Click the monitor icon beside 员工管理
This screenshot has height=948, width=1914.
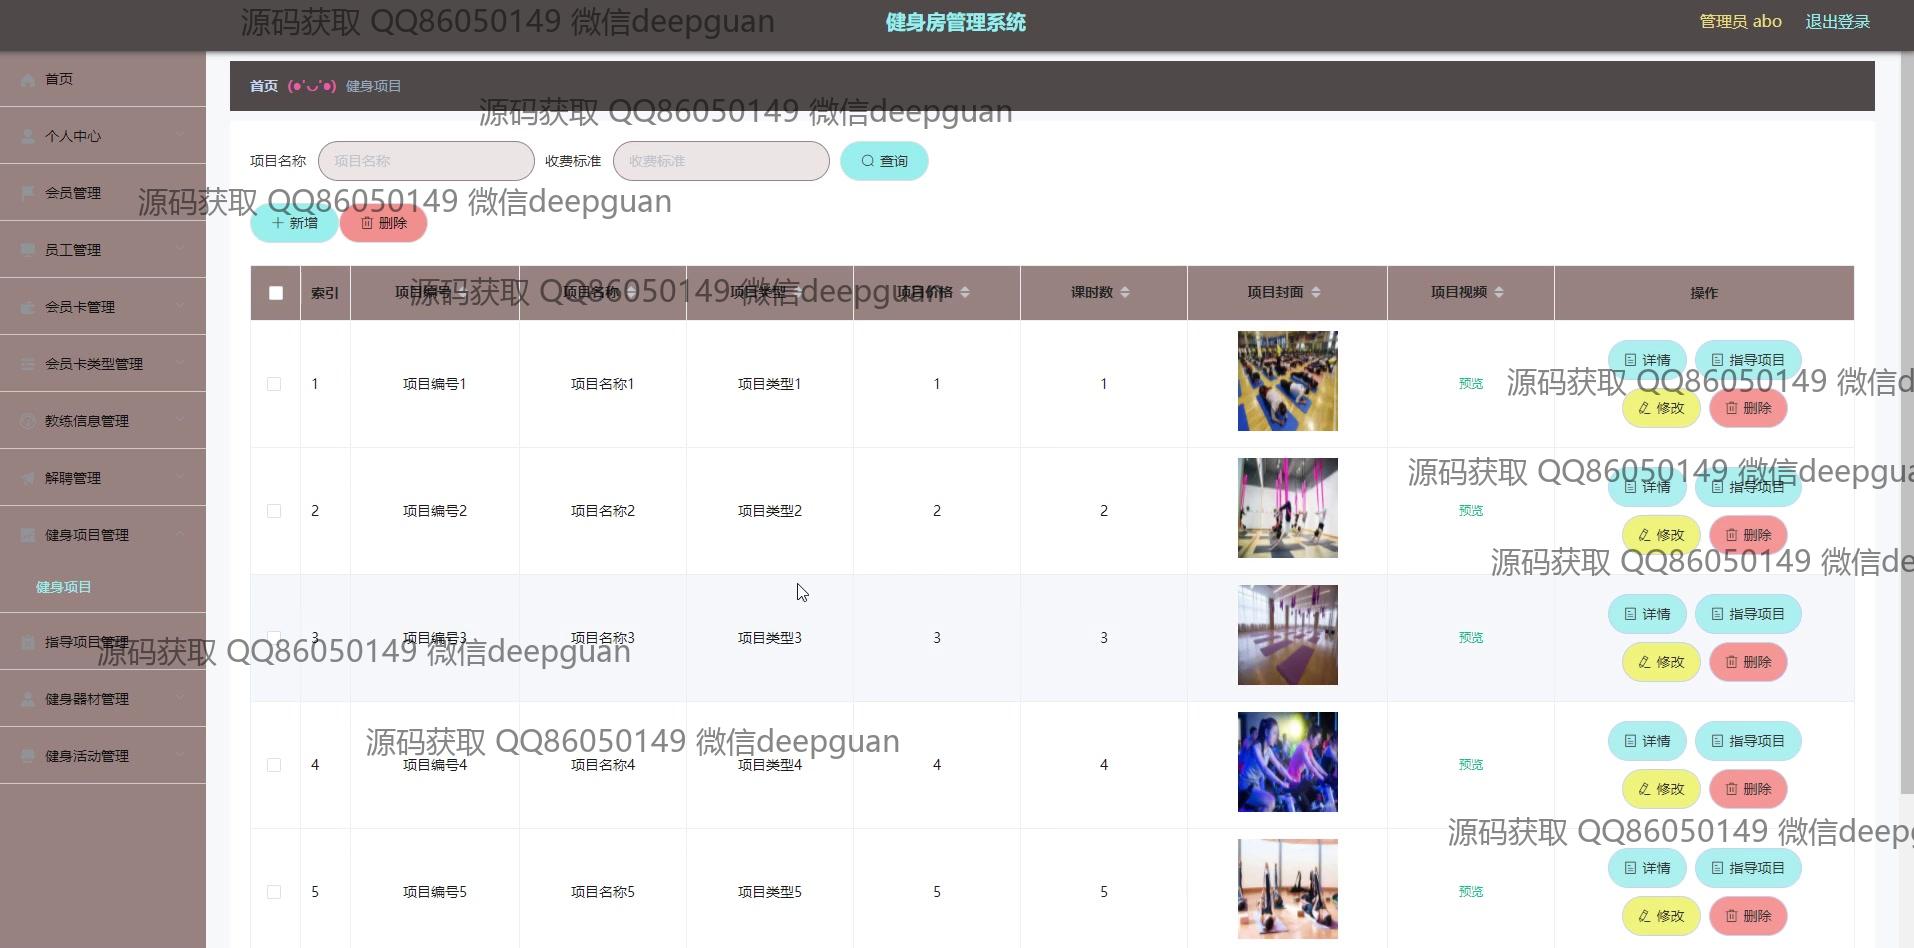pos(28,250)
